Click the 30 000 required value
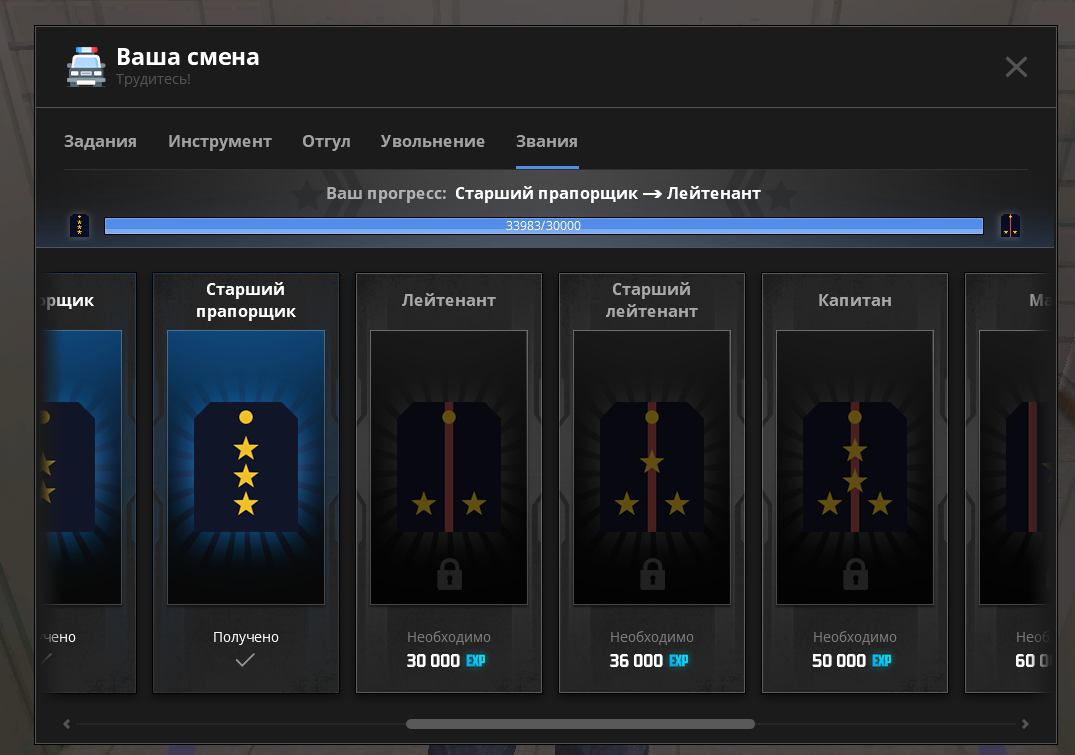The height and width of the screenshot is (755, 1075). [x=433, y=660]
